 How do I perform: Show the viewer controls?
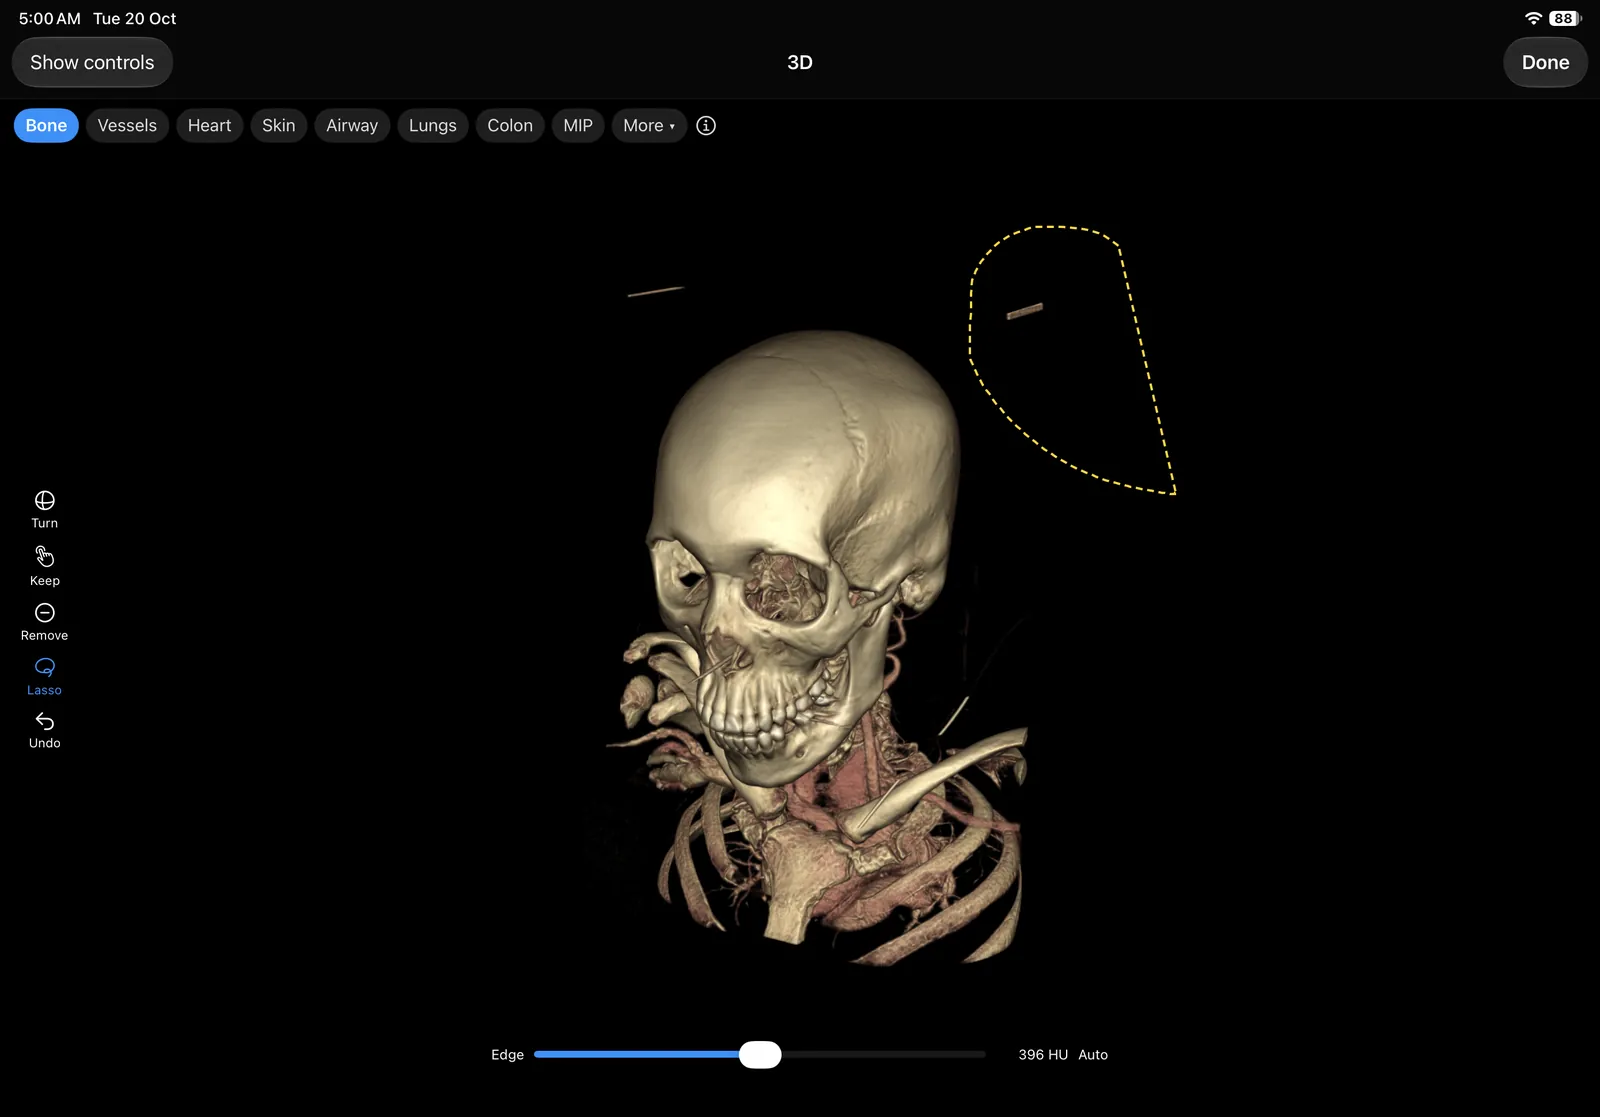click(x=92, y=62)
